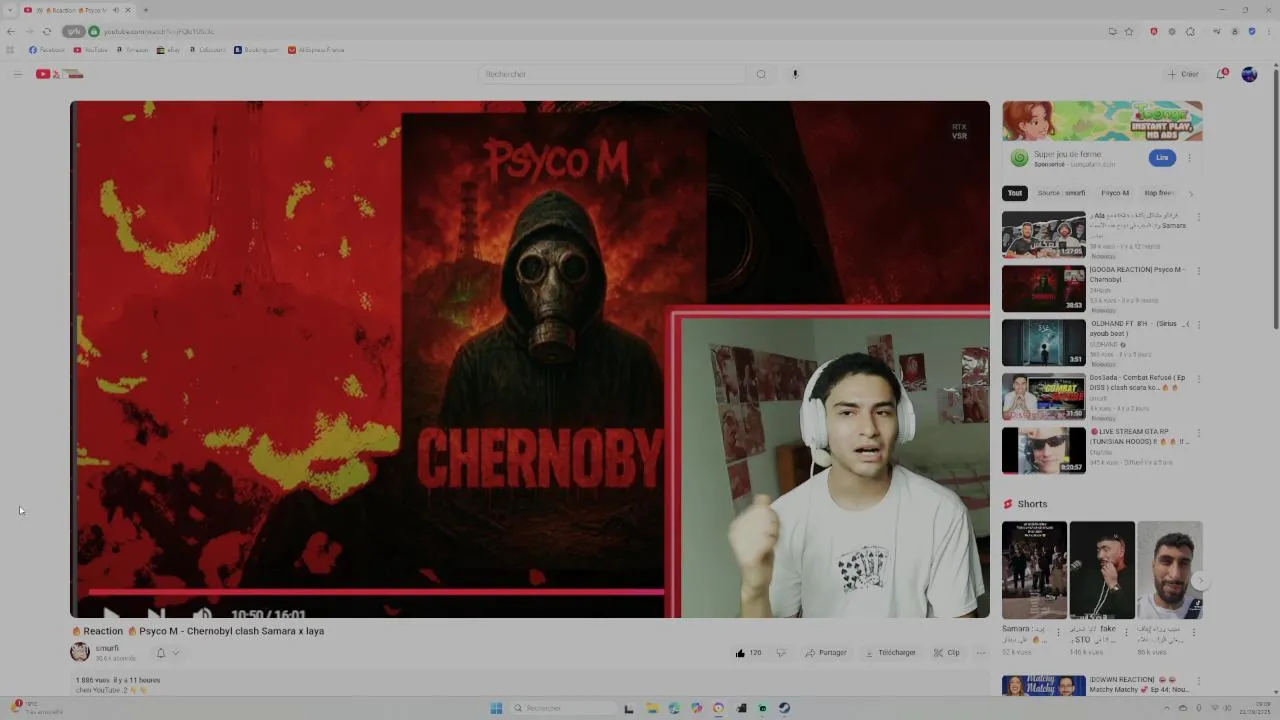This screenshot has height=720, width=1280.
Task: Open options menu for GOOBA REACTION video
Action: click(x=1198, y=271)
